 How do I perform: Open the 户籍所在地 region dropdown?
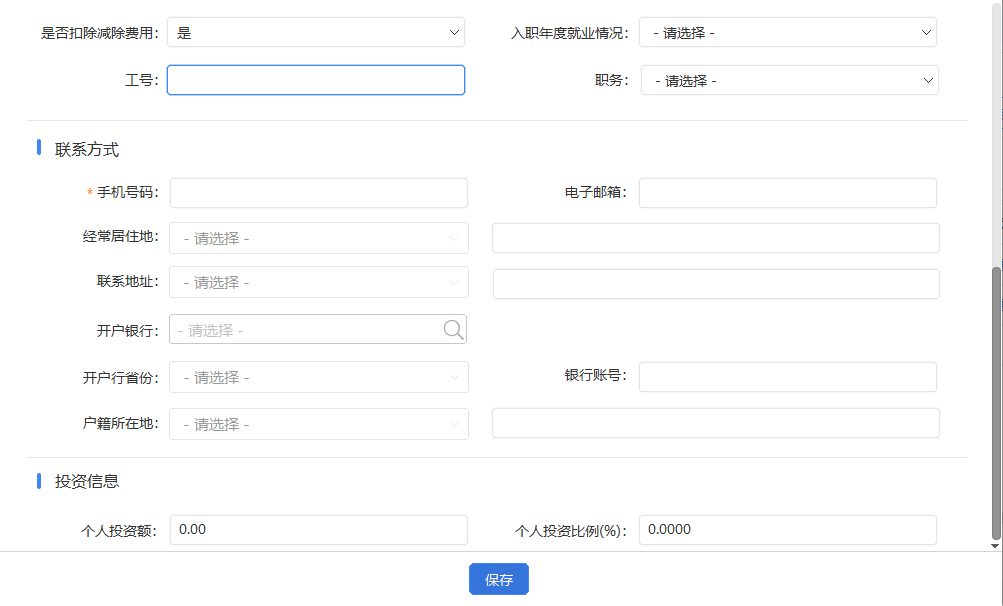tap(319, 424)
